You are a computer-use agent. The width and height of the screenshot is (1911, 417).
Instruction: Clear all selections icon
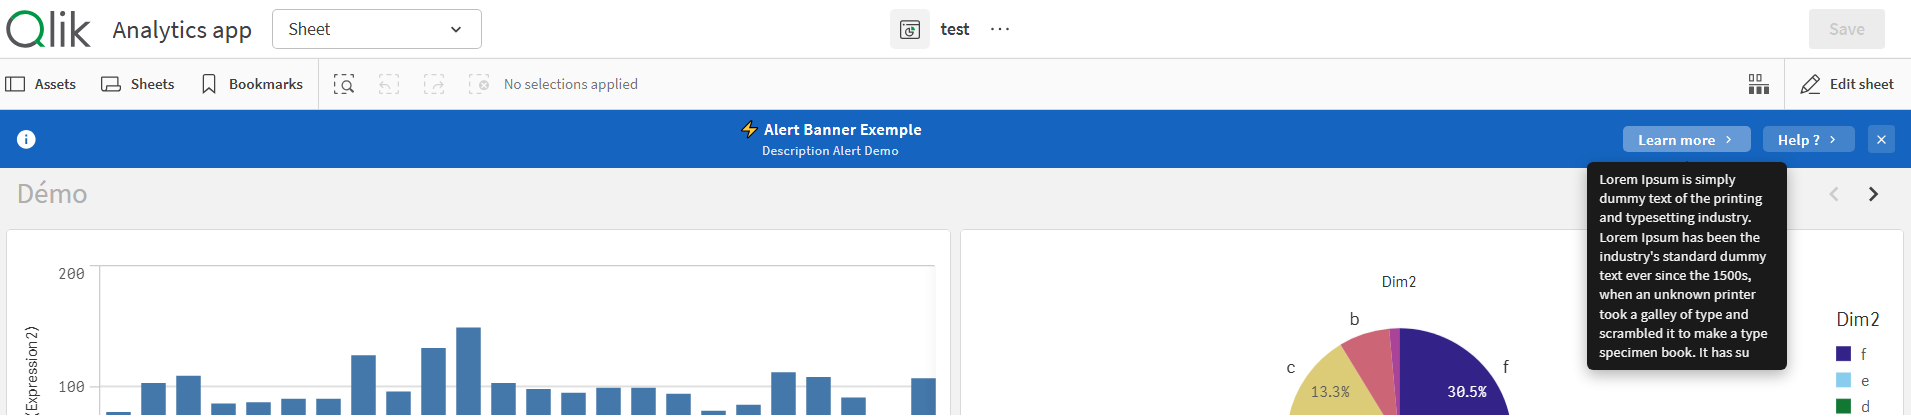pos(479,85)
